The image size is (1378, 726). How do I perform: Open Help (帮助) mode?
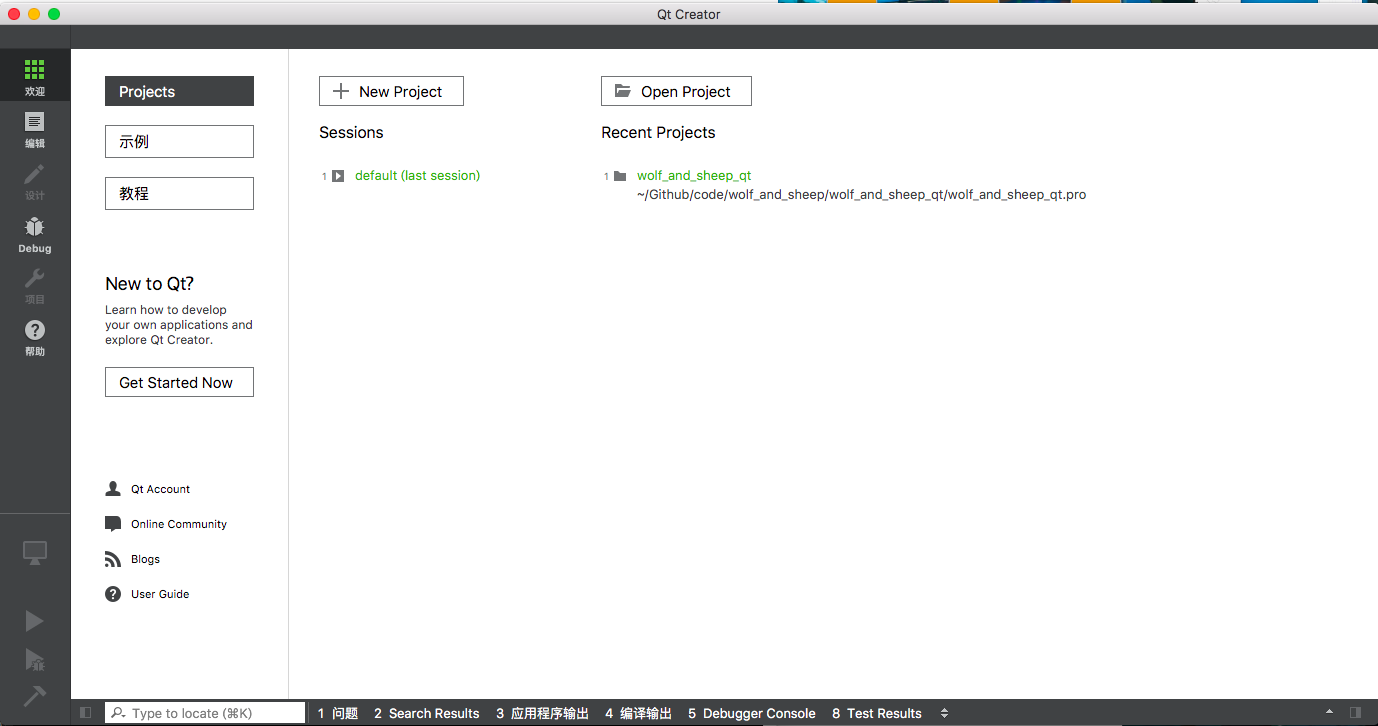point(35,336)
